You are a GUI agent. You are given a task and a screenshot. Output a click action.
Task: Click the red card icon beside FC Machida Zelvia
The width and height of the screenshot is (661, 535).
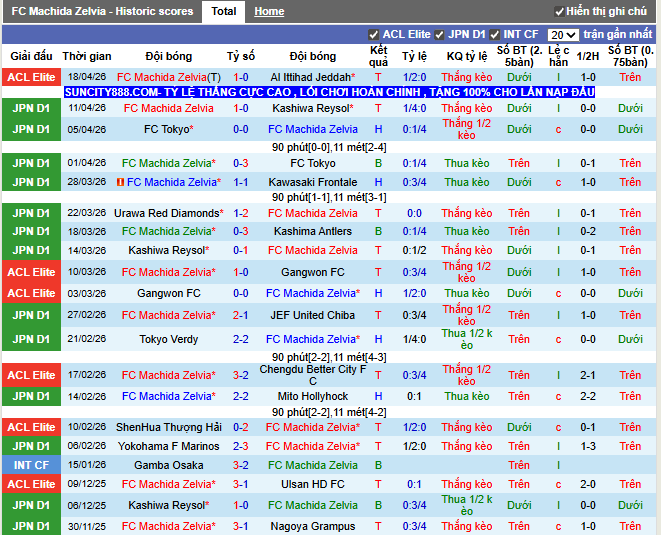120,182
